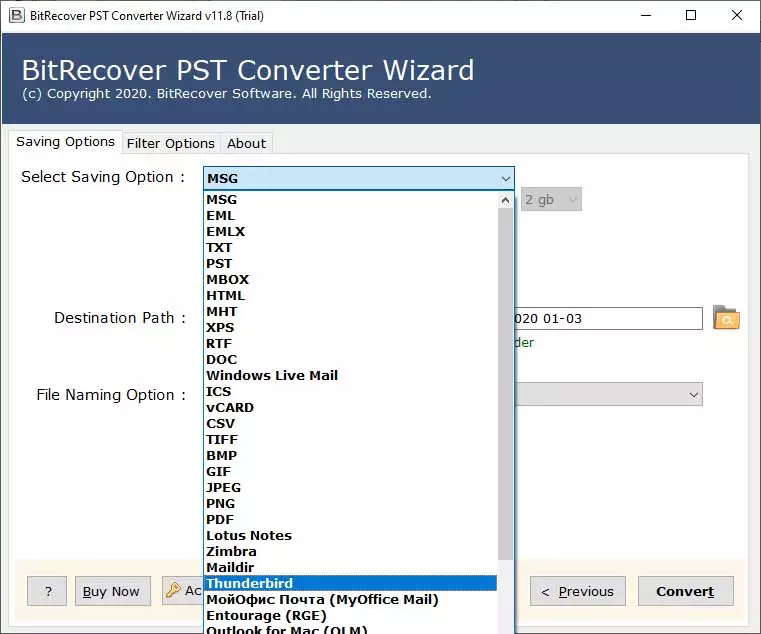Pick GIF image format
Image resolution: width=761 pixels, height=634 pixels.
pos(350,472)
